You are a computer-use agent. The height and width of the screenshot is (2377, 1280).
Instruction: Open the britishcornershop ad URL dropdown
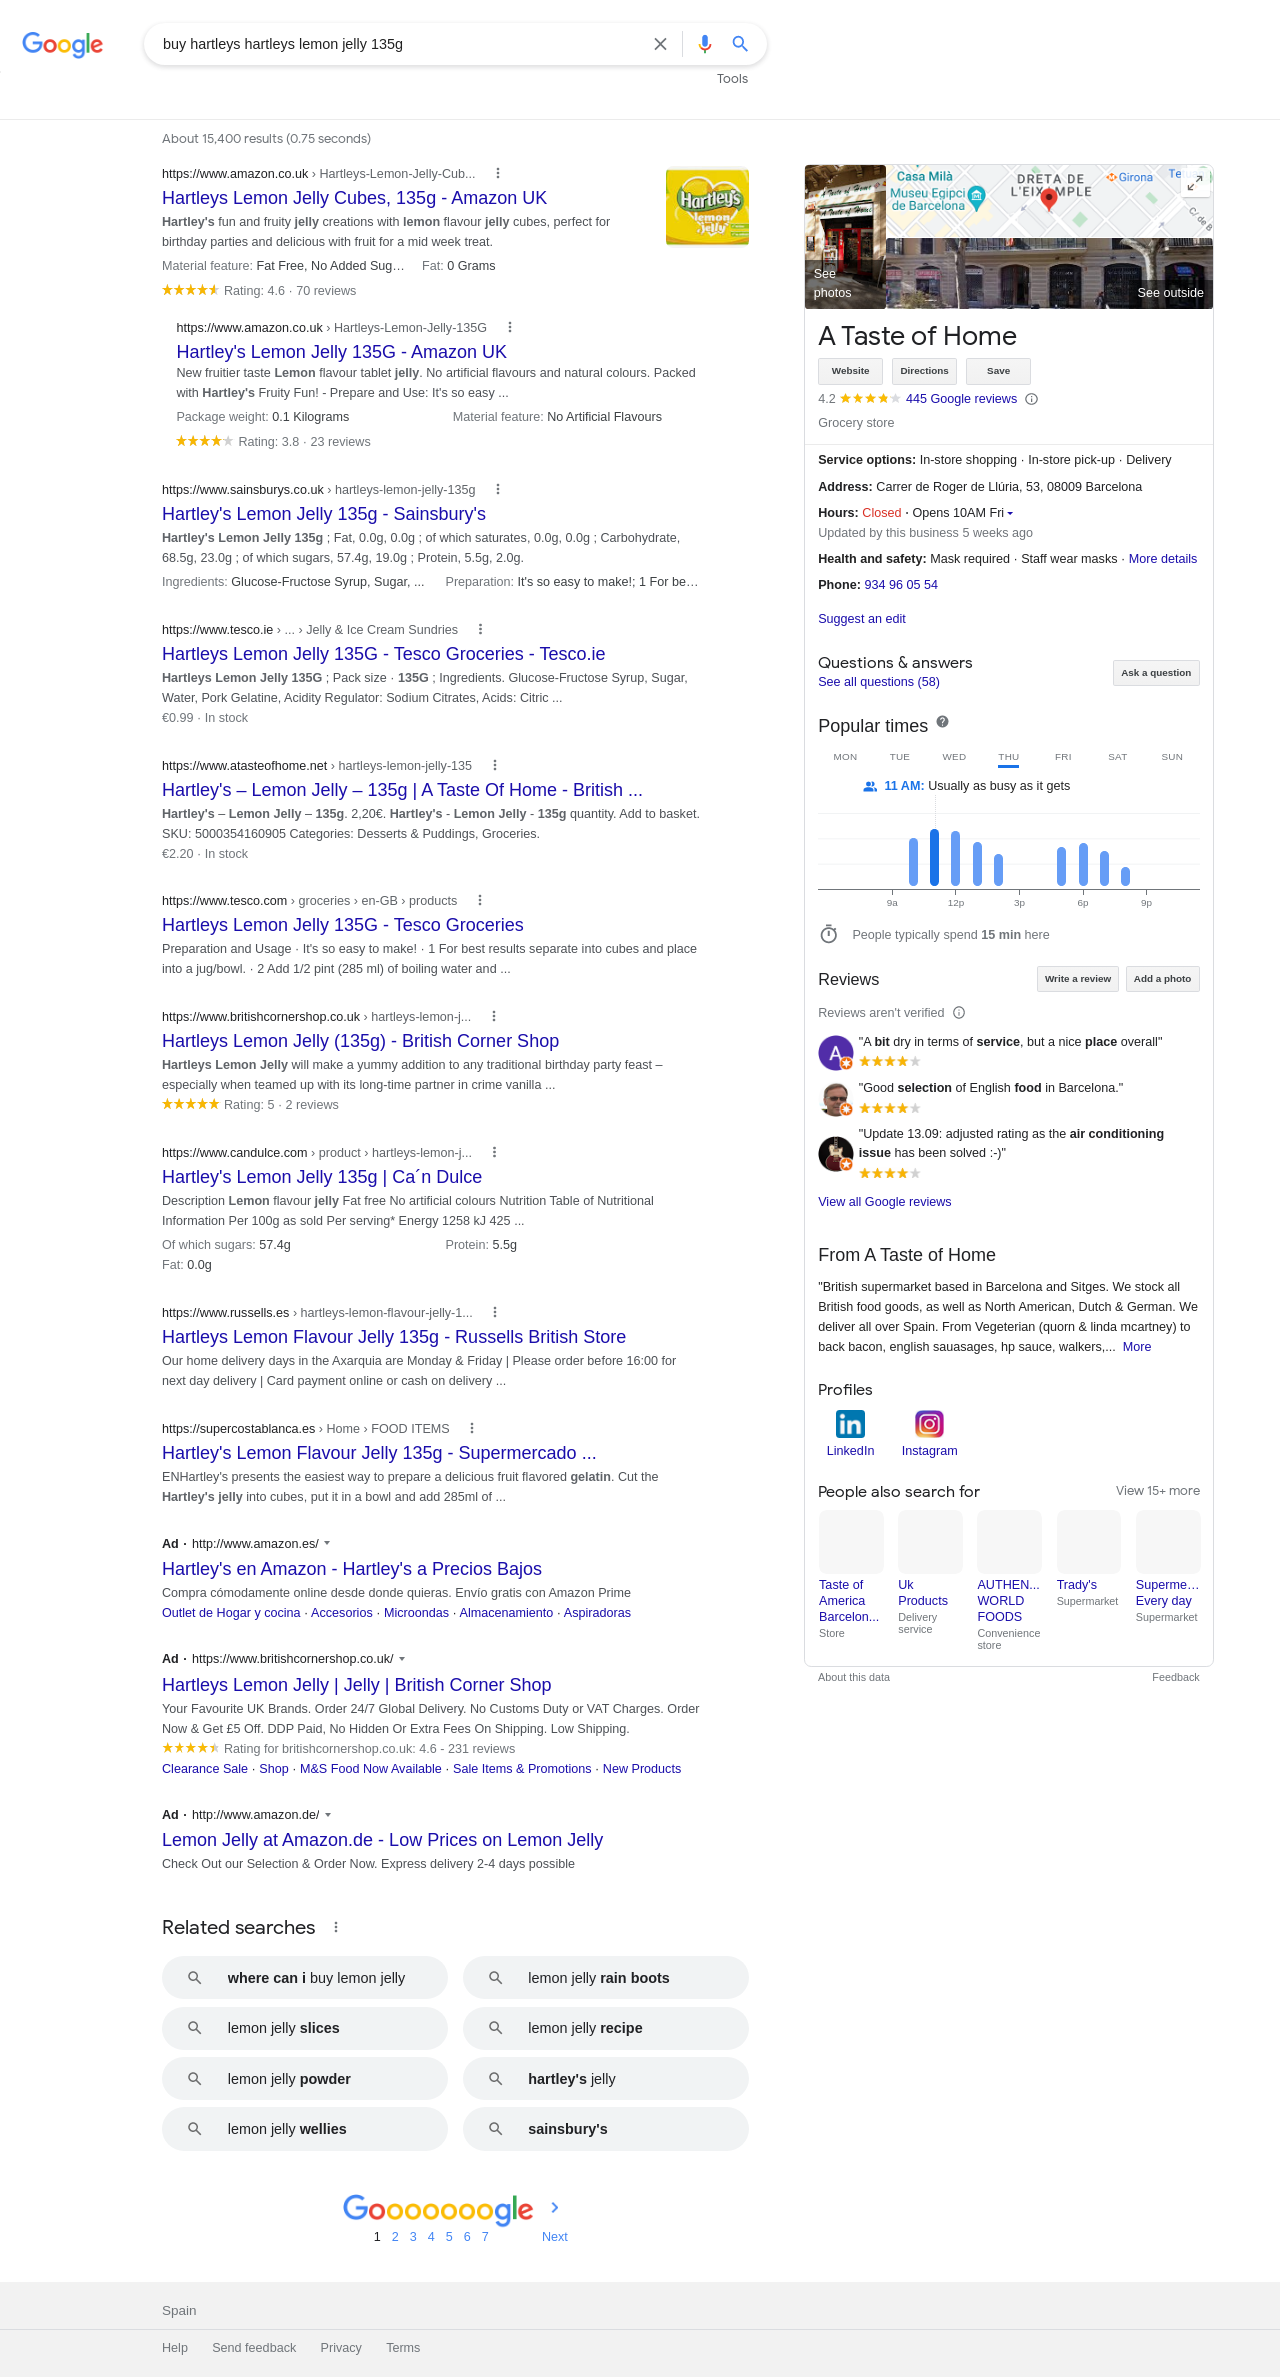coord(402,1659)
